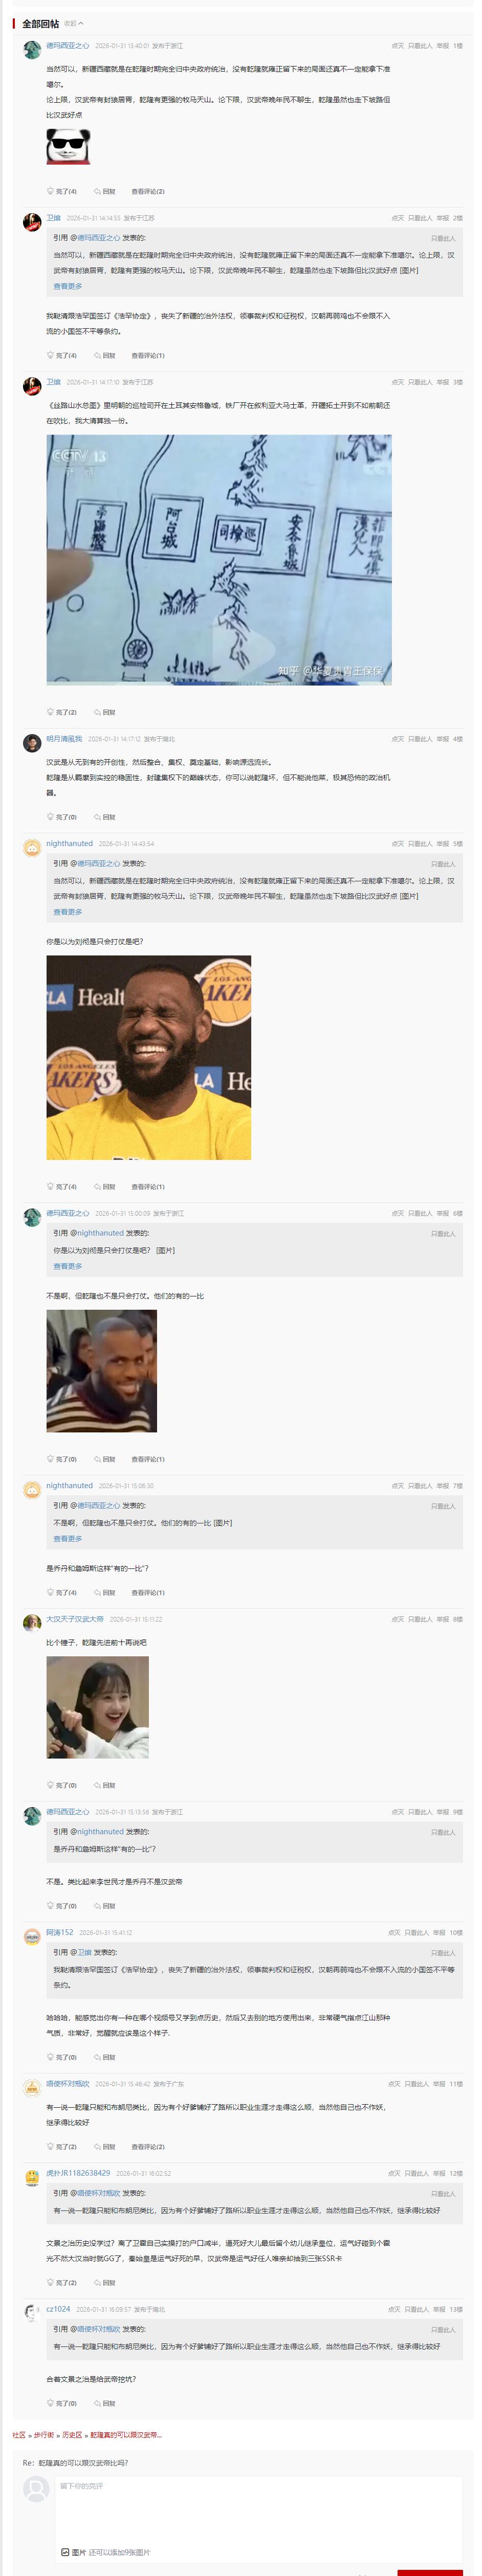This screenshot has width=482, height=2576.
Task: Expand 查看评论(2) under floor 1
Action: (x=148, y=191)
